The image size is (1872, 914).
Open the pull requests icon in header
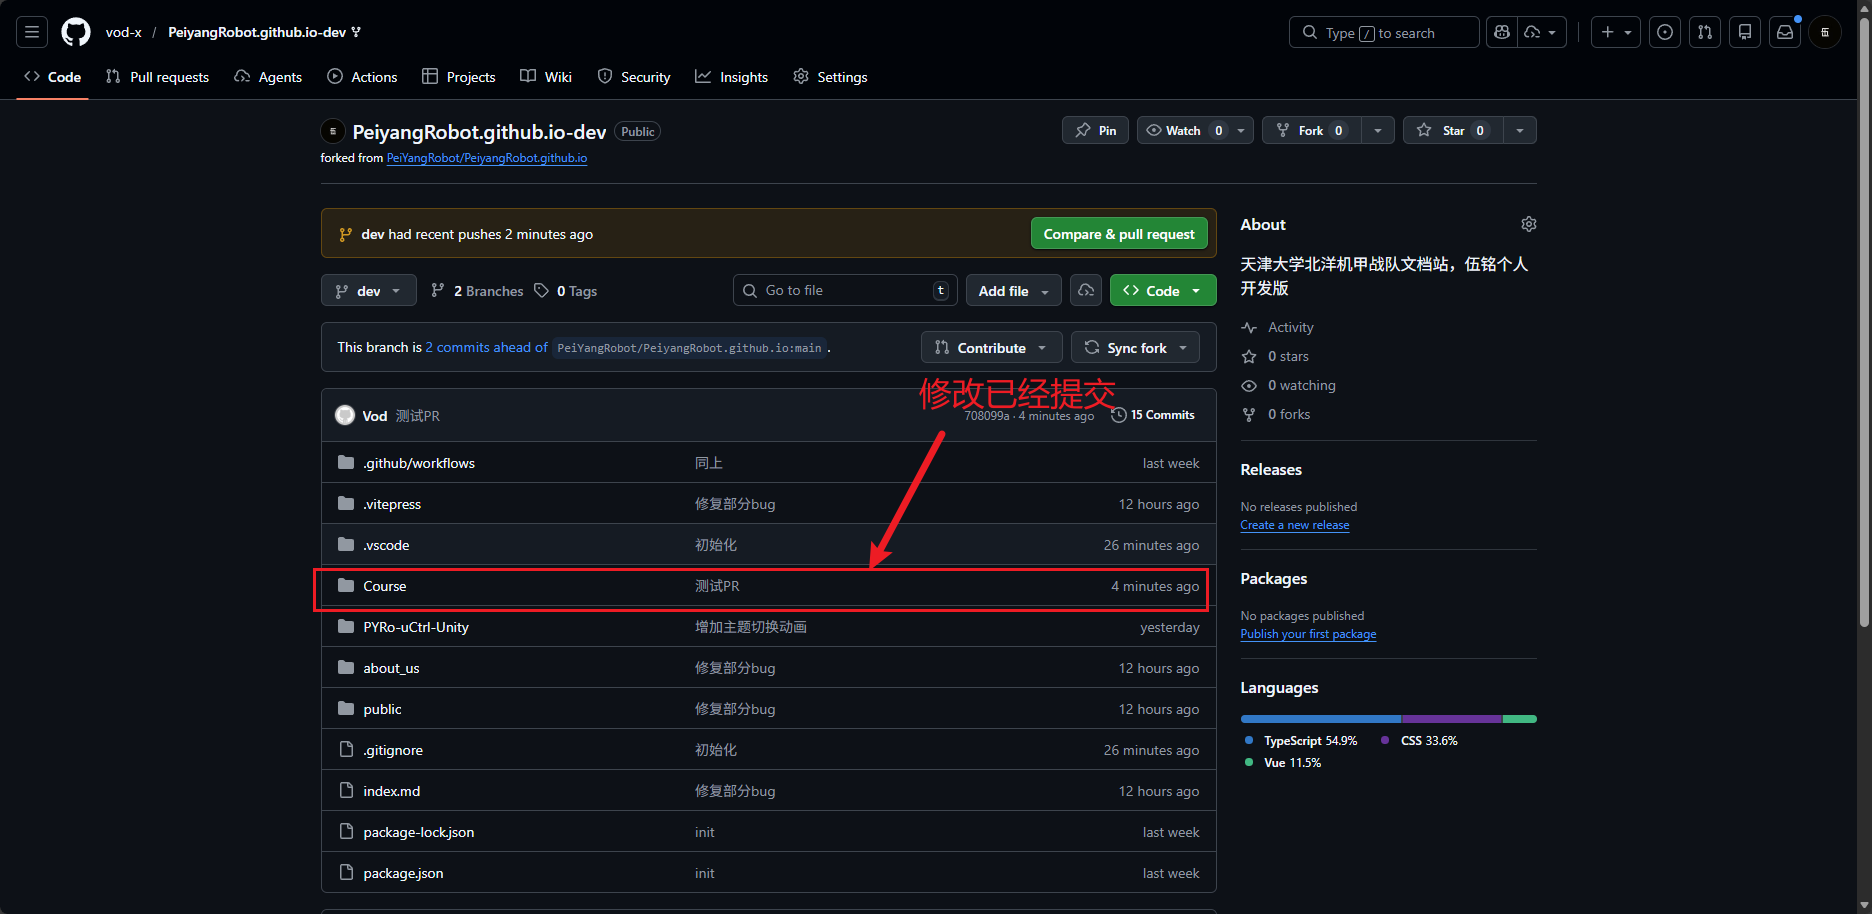click(x=1705, y=32)
